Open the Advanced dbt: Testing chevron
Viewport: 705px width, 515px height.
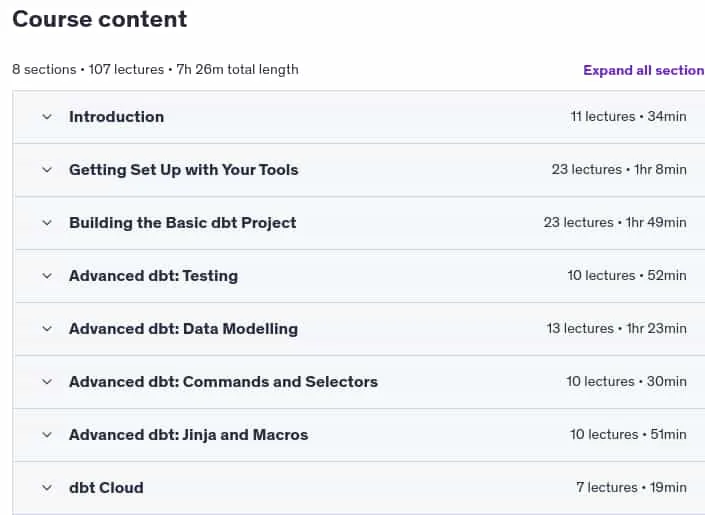(x=47, y=276)
